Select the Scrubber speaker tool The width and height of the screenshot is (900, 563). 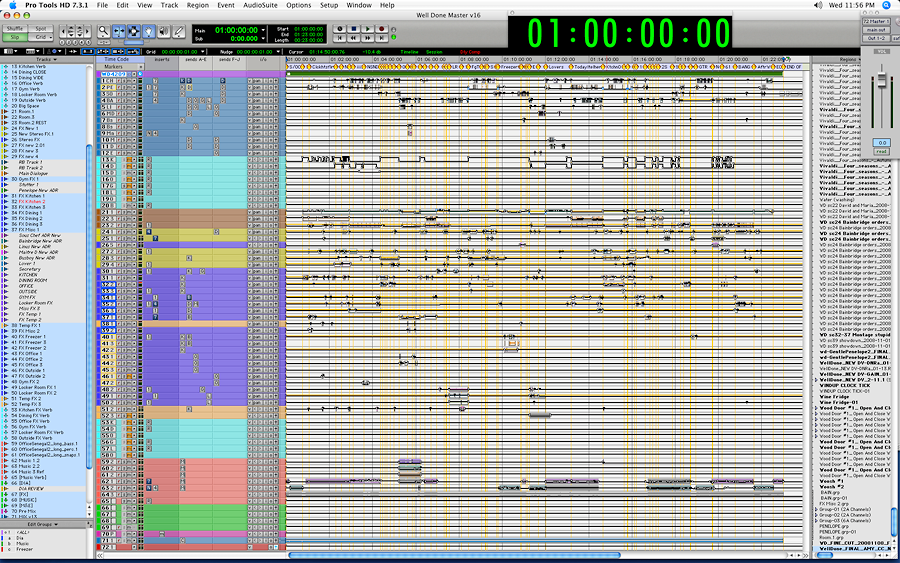click(x=164, y=30)
